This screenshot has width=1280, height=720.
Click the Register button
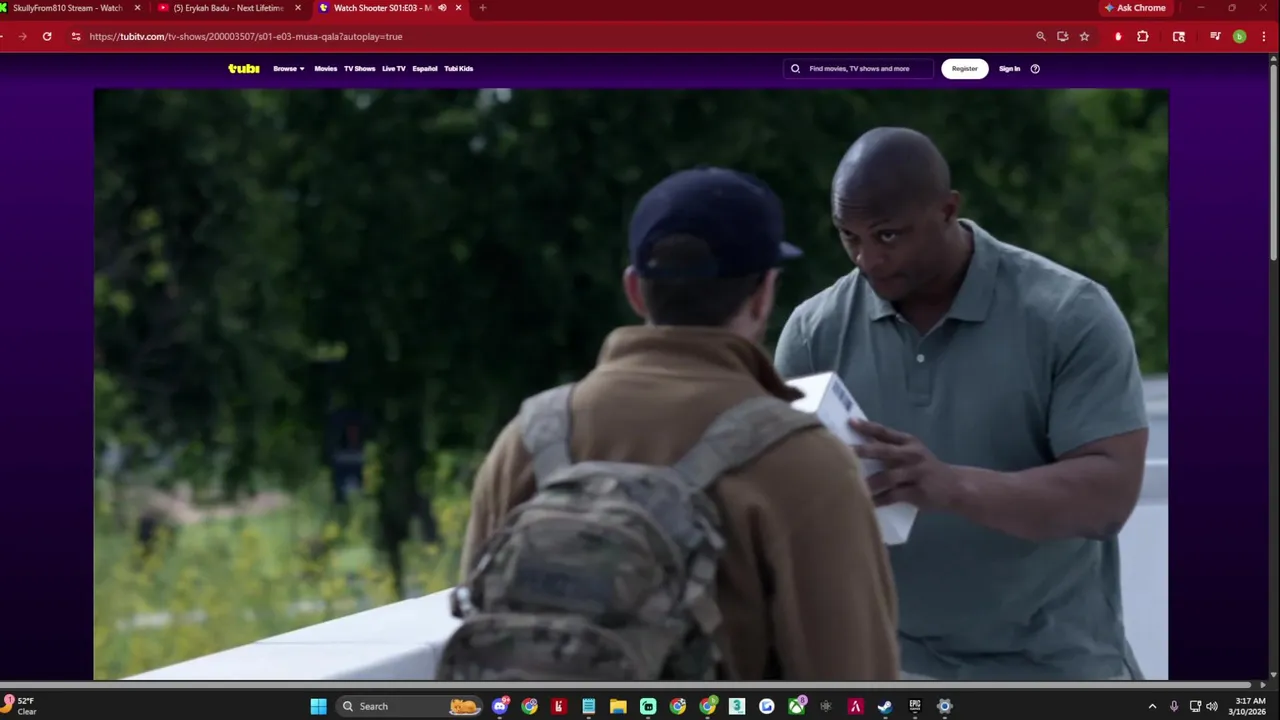tap(965, 69)
